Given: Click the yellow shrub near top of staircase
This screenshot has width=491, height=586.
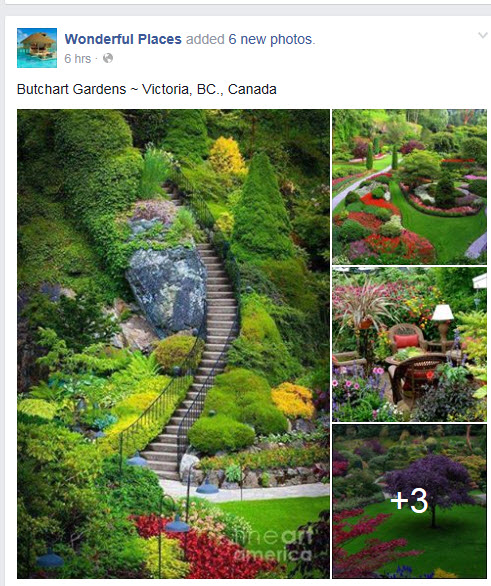Looking at the screenshot, I should click(227, 156).
